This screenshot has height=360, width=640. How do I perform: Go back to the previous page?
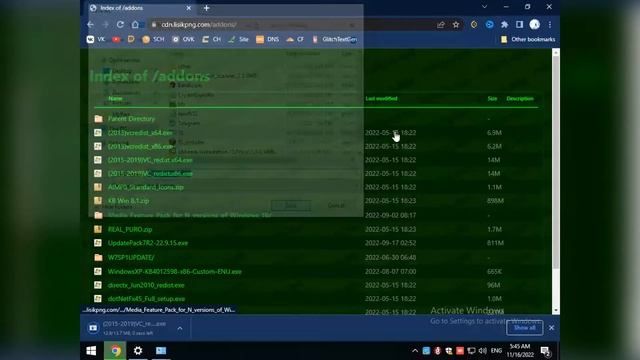(x=90, y=24)
